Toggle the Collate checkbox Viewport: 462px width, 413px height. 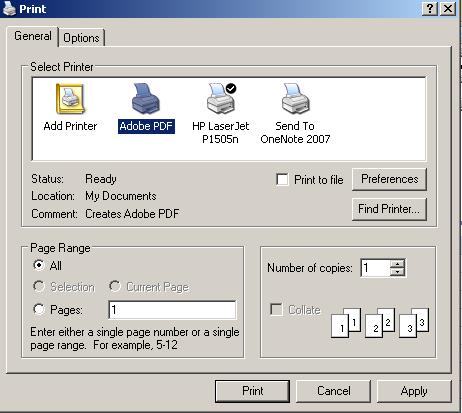[276, 309]
